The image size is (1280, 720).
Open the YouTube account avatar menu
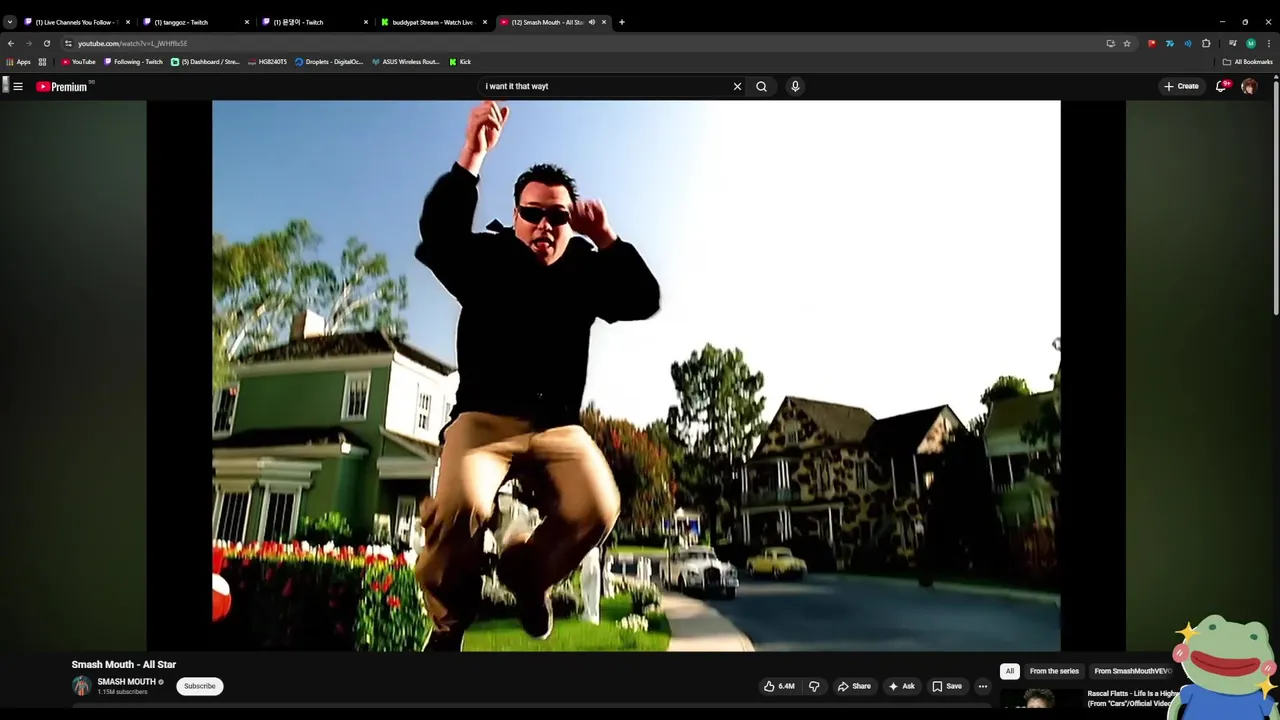tap(1249, 86)
